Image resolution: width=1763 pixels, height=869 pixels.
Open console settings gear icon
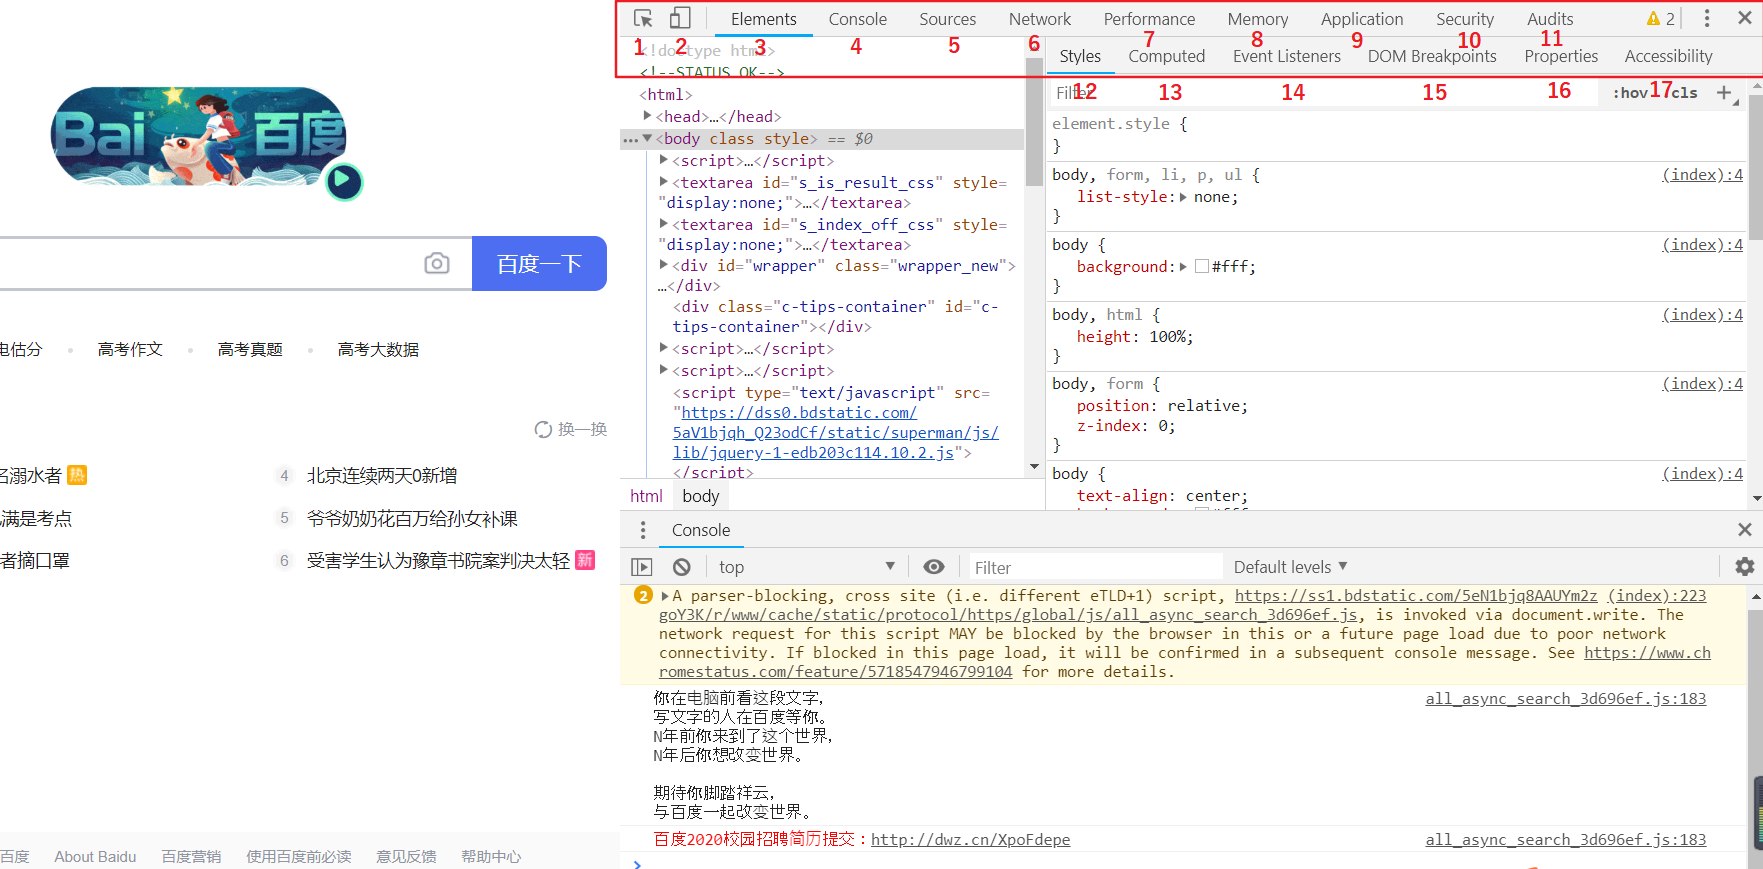coord(1745,567)
